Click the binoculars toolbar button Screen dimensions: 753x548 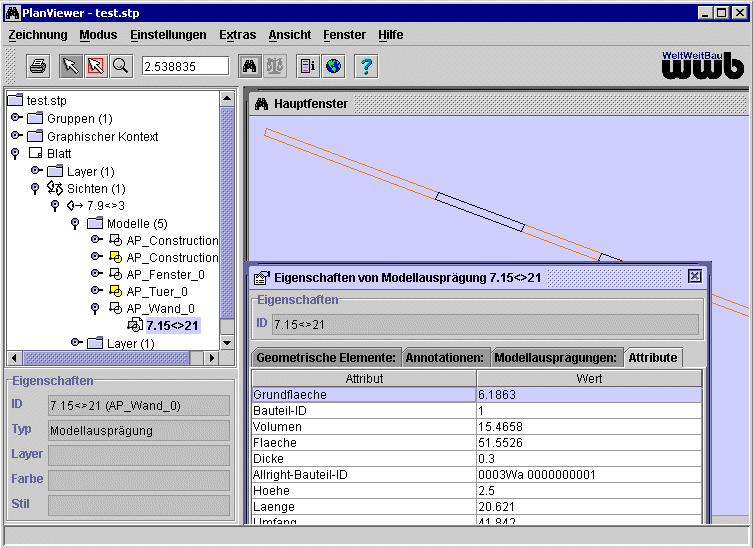pyautogui.click(x=250, y=66)
